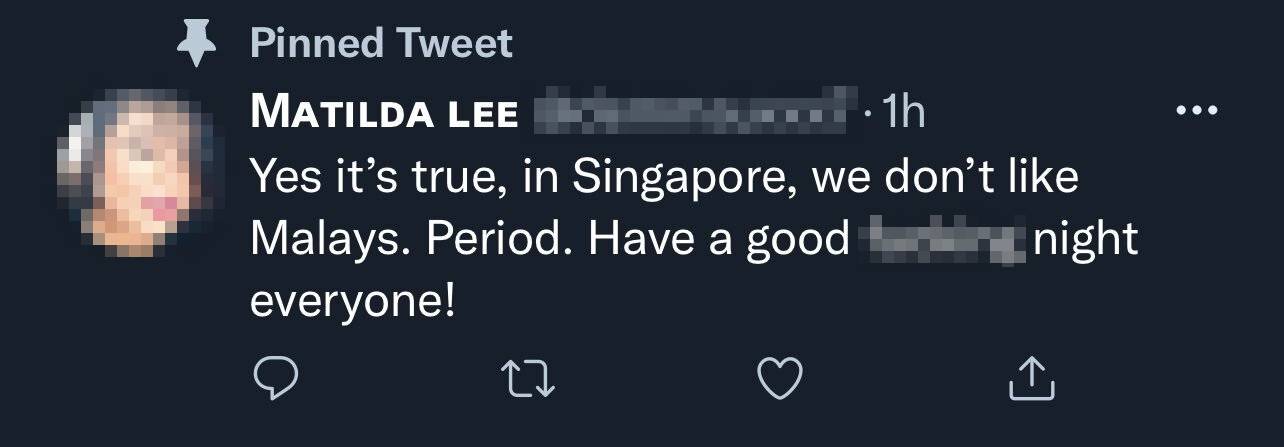
Task: Open the three-dot more options menu
Action: [1198, 111]
